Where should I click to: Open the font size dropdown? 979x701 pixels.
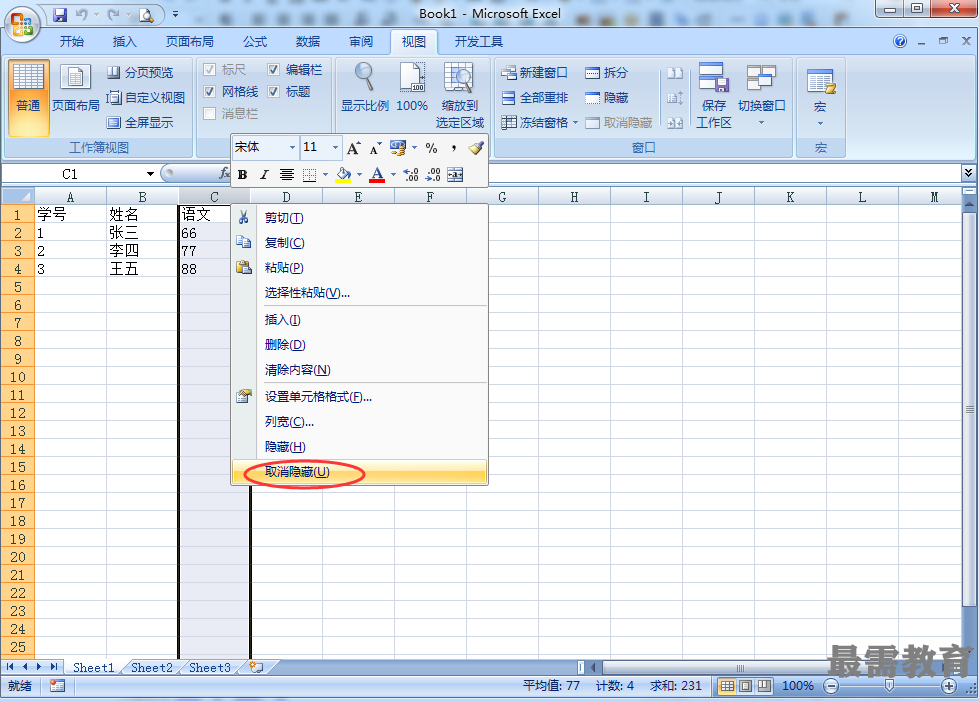click(335, 148)
